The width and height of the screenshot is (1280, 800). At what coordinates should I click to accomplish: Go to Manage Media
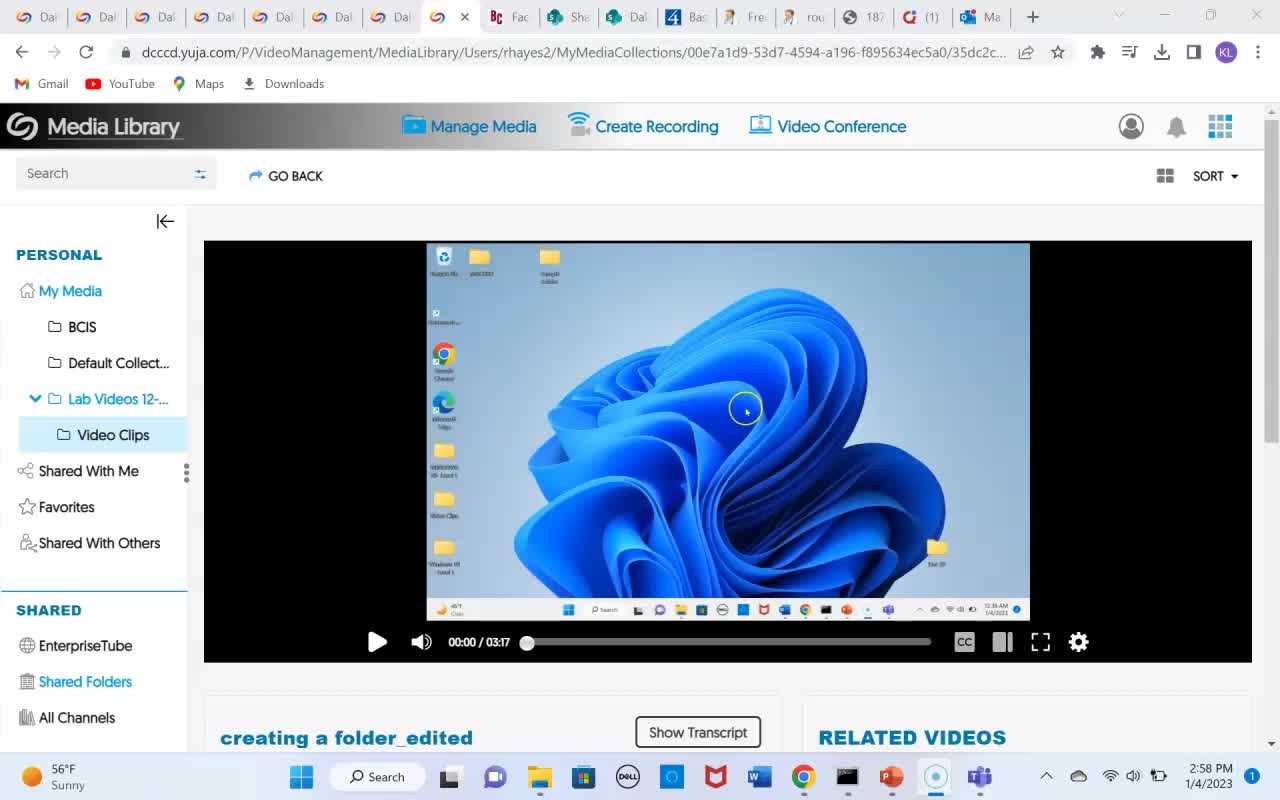tap(469, 126)
